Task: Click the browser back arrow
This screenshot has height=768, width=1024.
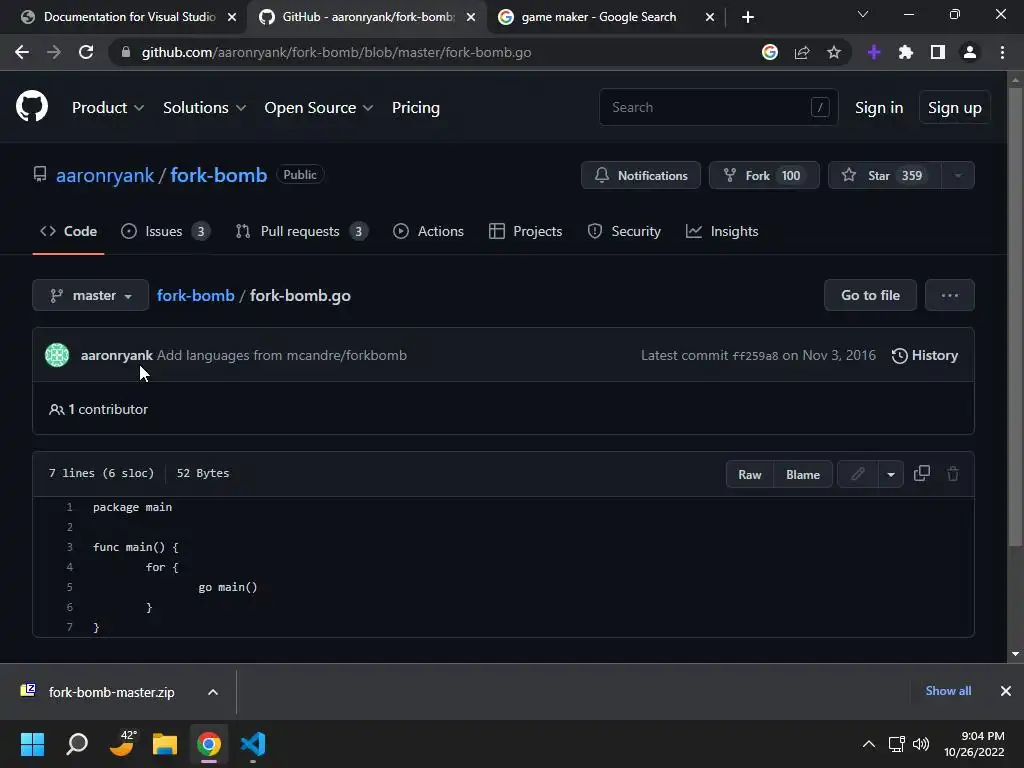Action: point(22,52)
